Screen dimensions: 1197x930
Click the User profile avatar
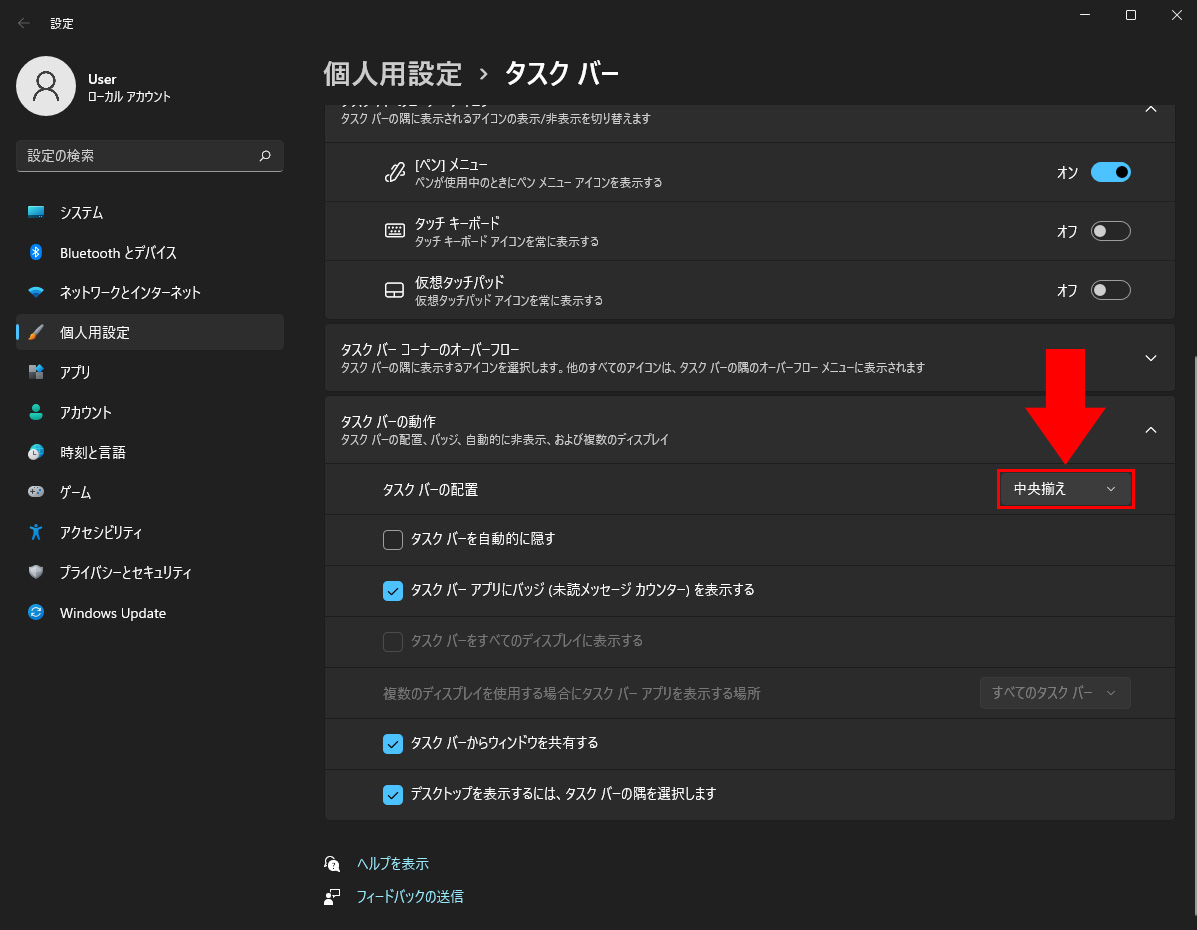pyautogui.click(x=46, y=86)
